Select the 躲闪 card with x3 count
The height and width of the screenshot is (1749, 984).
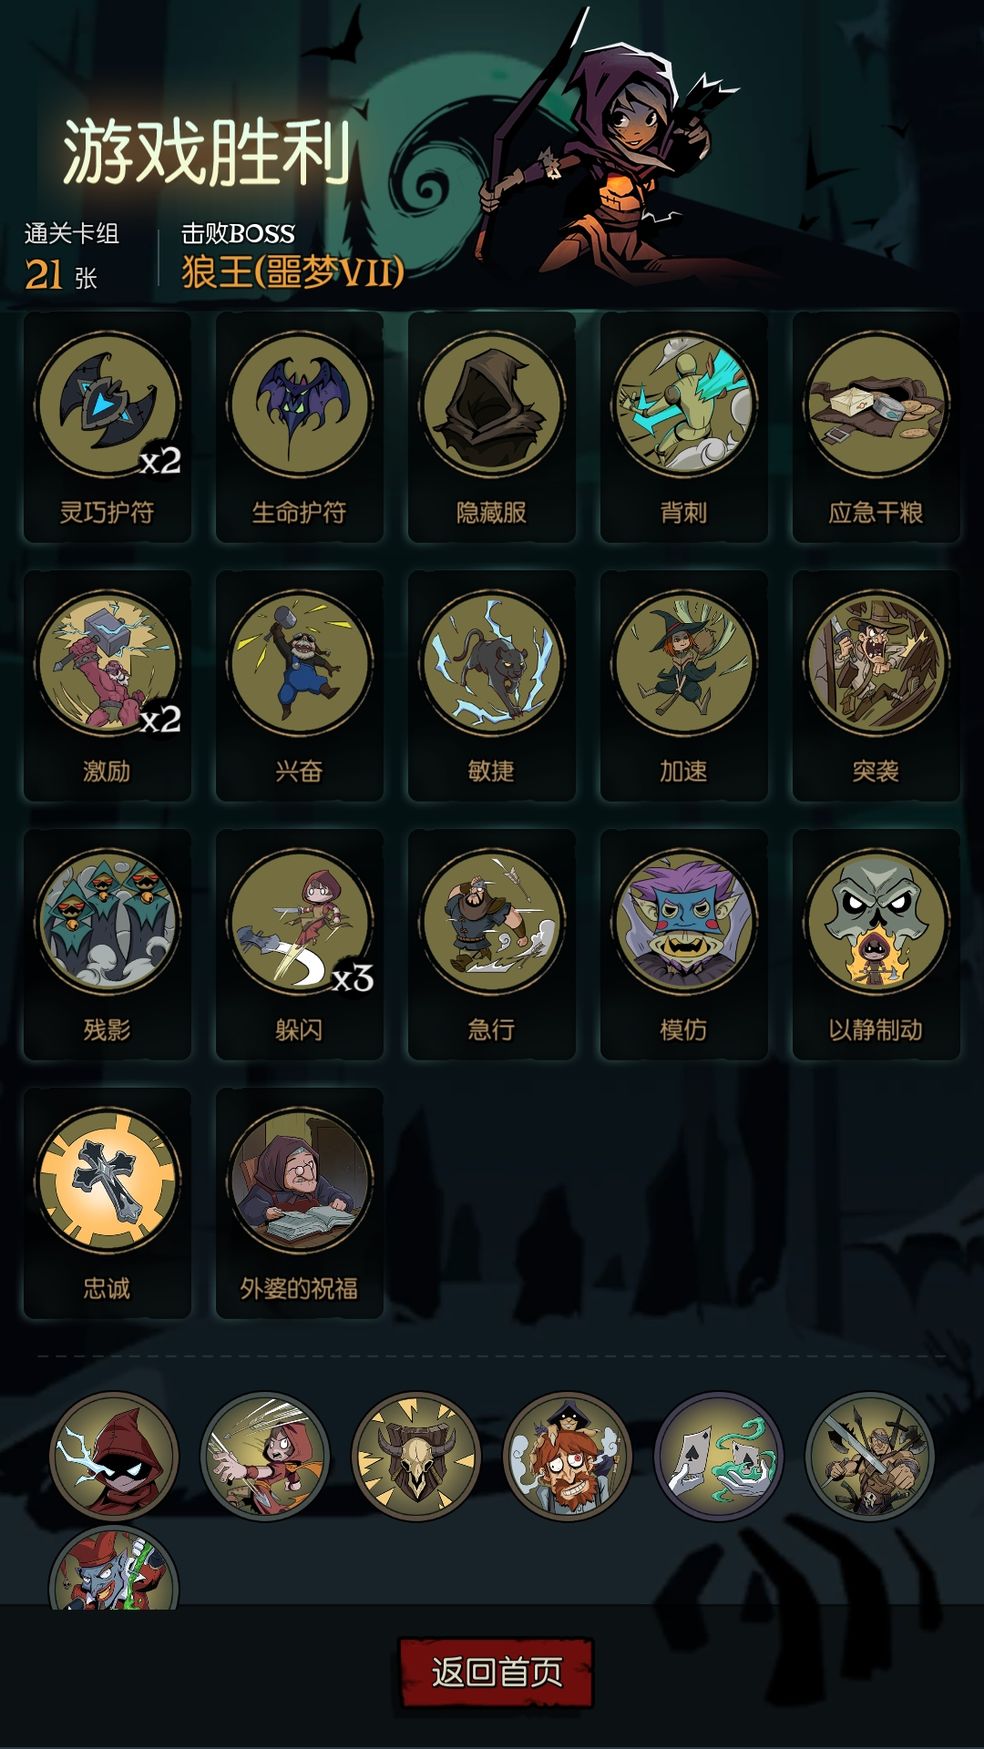(x=299, y=944)
